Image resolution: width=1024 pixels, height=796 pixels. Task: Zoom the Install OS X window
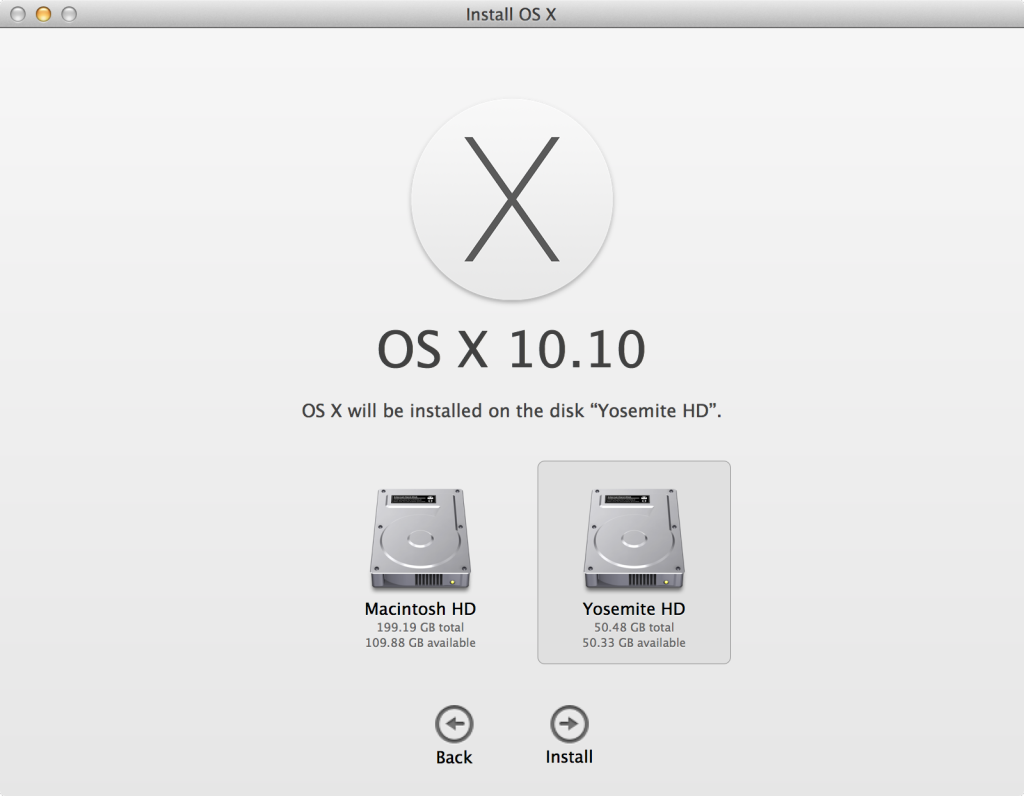click(x=69, y=14)
